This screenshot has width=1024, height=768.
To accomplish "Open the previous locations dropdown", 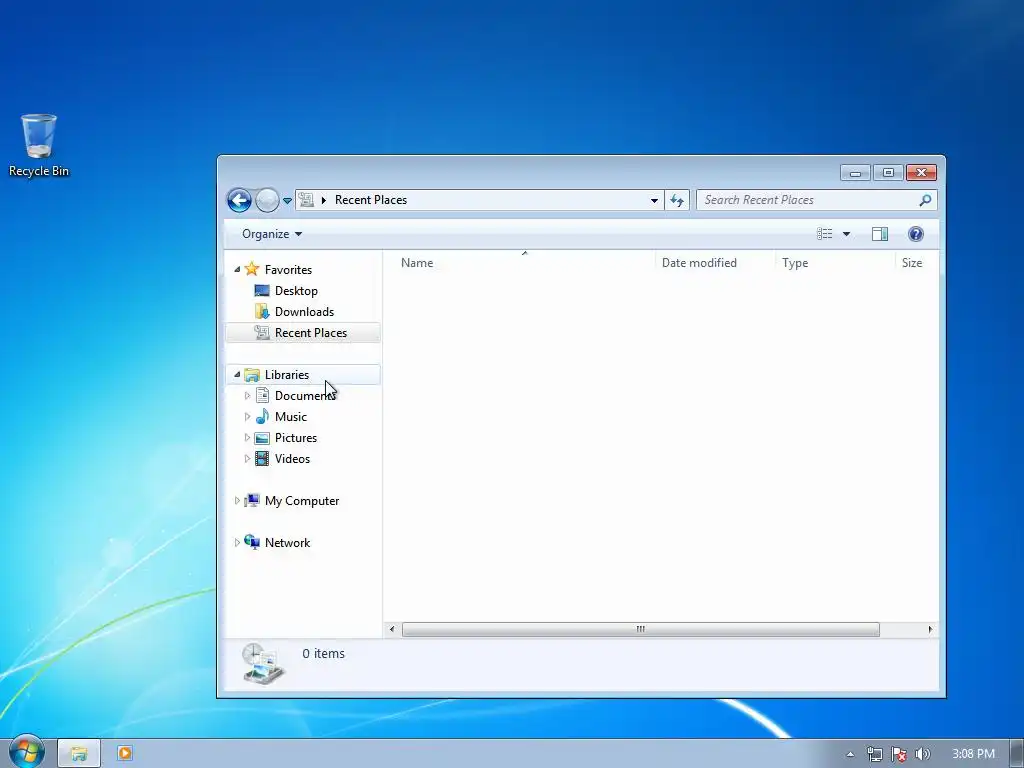I will (654, 200).
